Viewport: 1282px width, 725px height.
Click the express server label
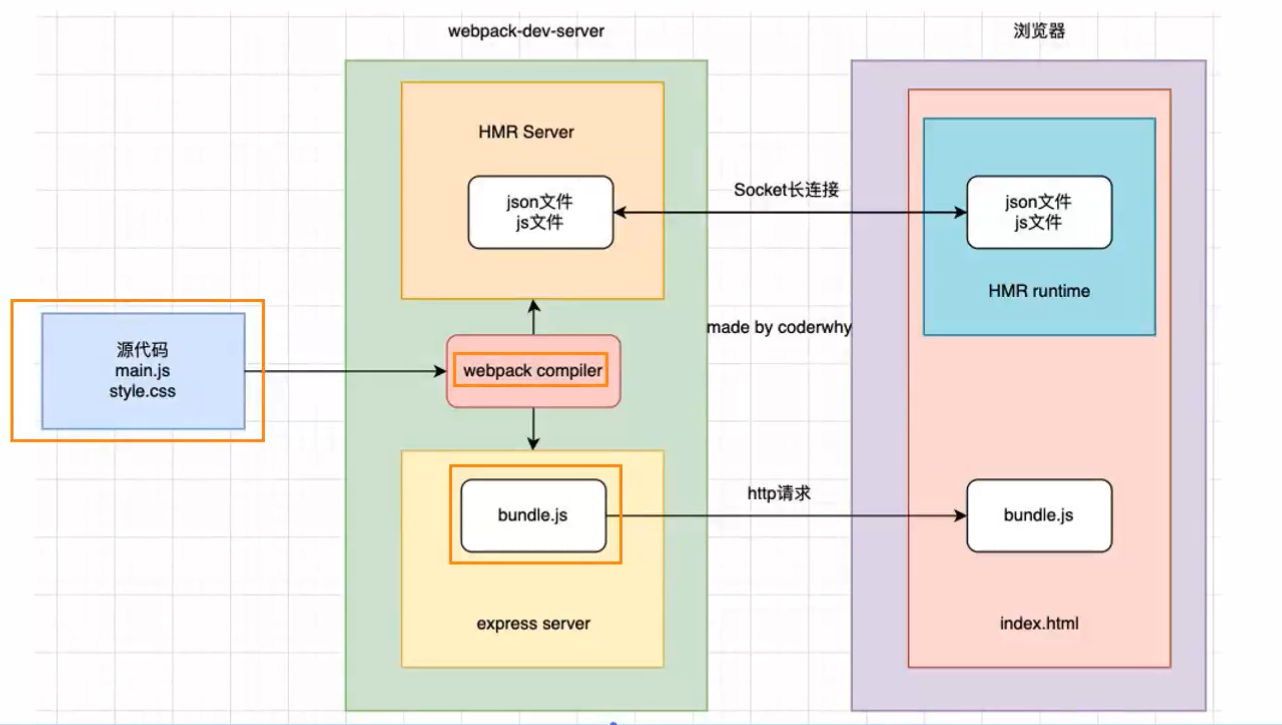click(533, 623)
